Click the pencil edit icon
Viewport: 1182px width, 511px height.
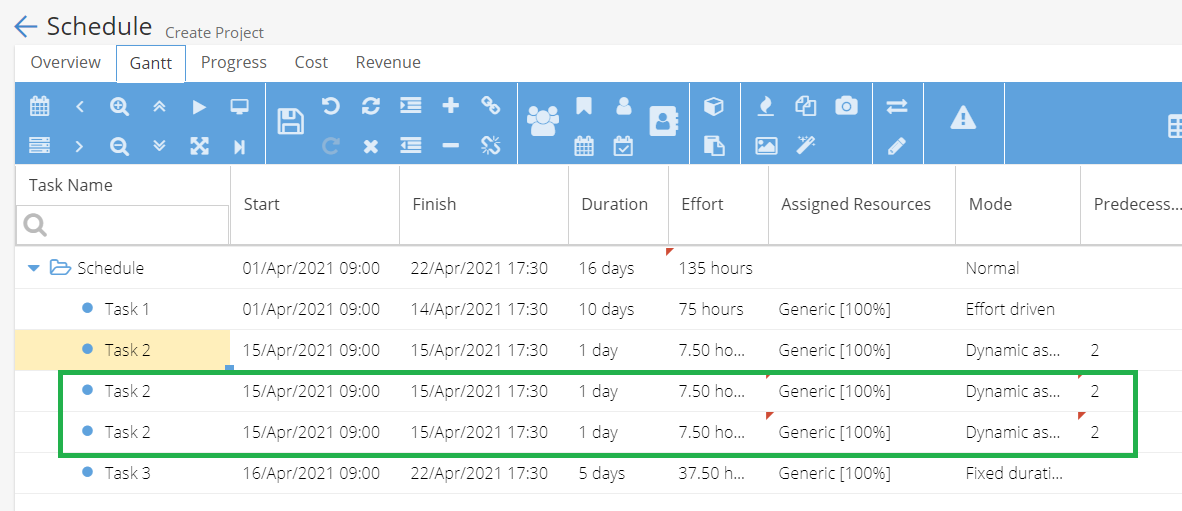coord(896,146)
